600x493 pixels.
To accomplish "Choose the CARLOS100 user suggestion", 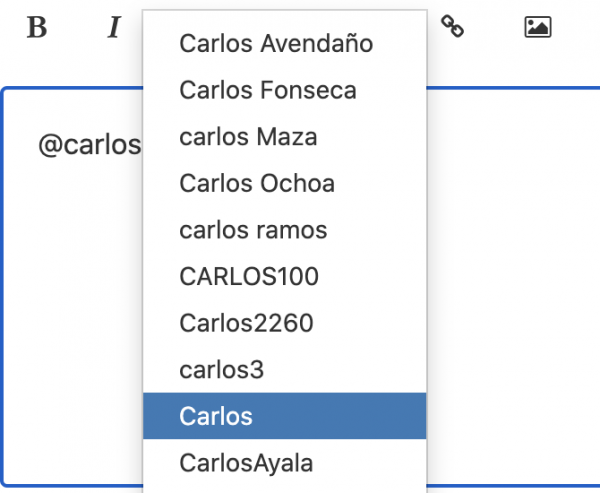I will click(x=284, y=276).
